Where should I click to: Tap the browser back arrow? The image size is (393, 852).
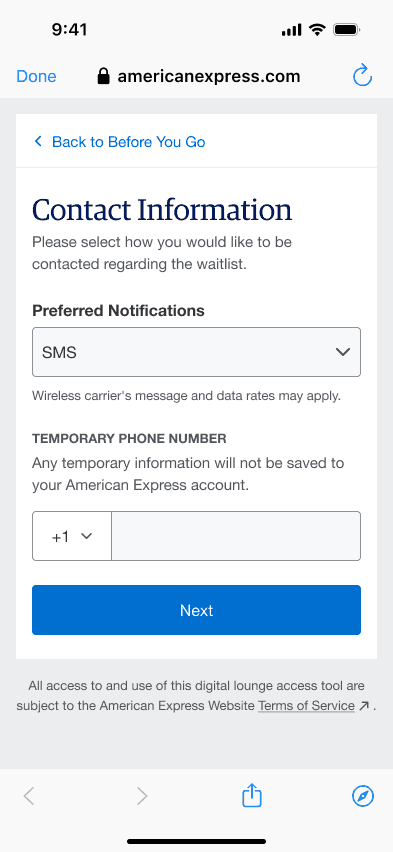click(29, 797)
